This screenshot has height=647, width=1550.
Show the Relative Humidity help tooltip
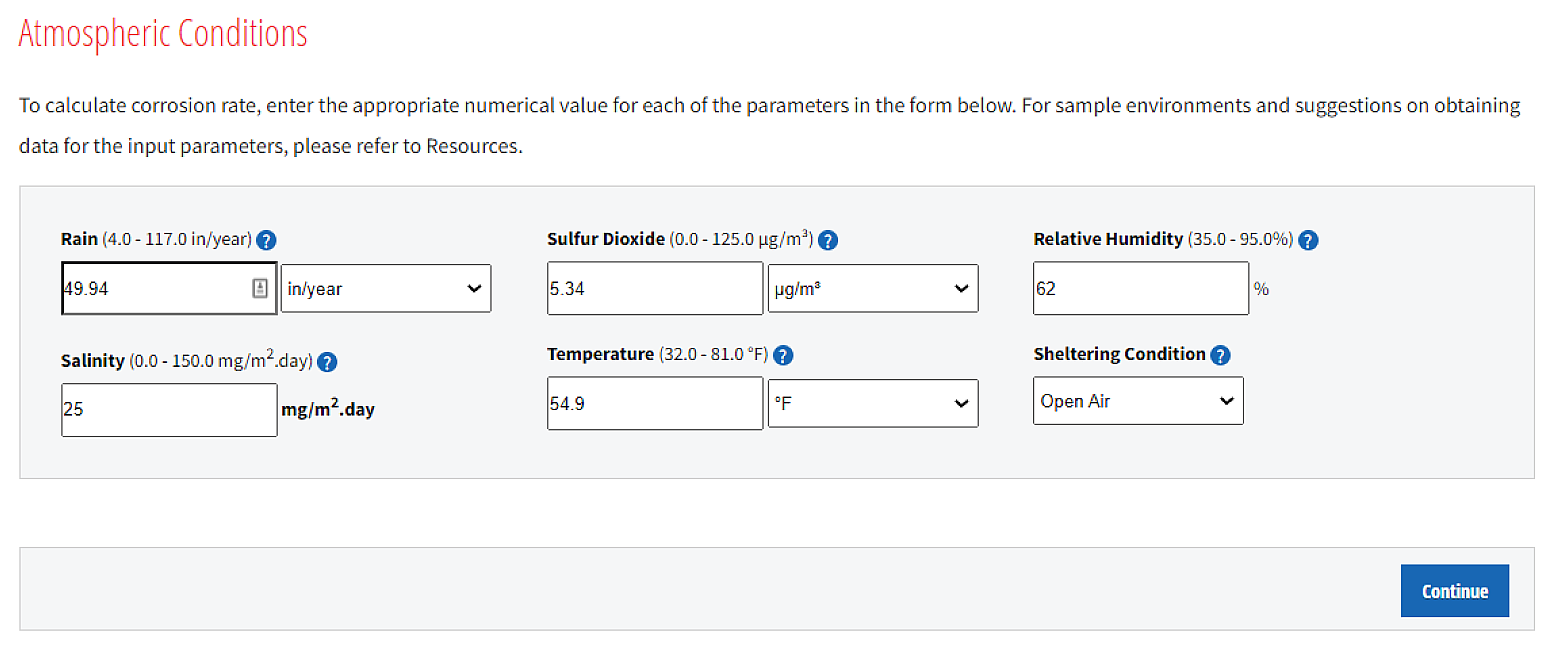coord(1307,240)
